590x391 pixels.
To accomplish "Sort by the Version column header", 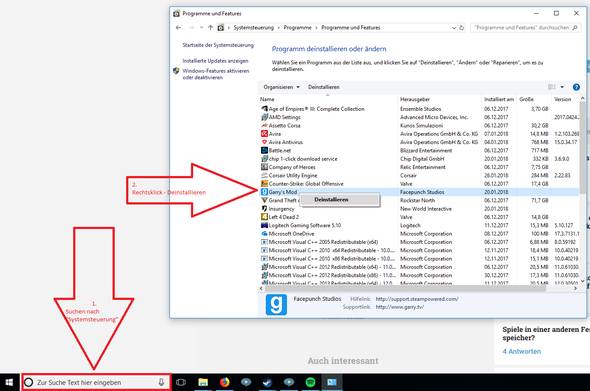I will tap(566, 99).
